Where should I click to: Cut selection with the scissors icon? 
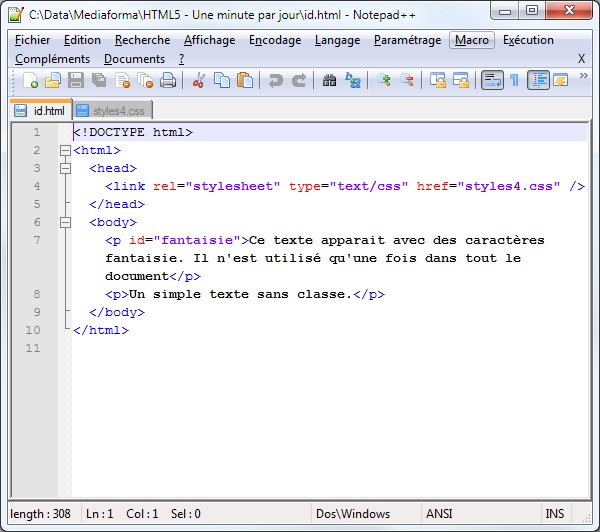click(198, 81)
